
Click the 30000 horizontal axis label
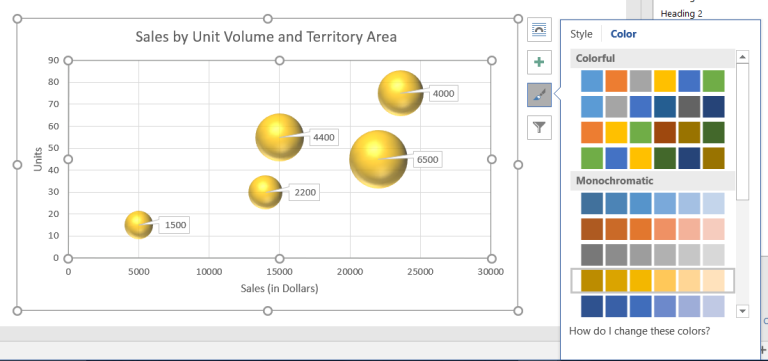coord(491,272)
